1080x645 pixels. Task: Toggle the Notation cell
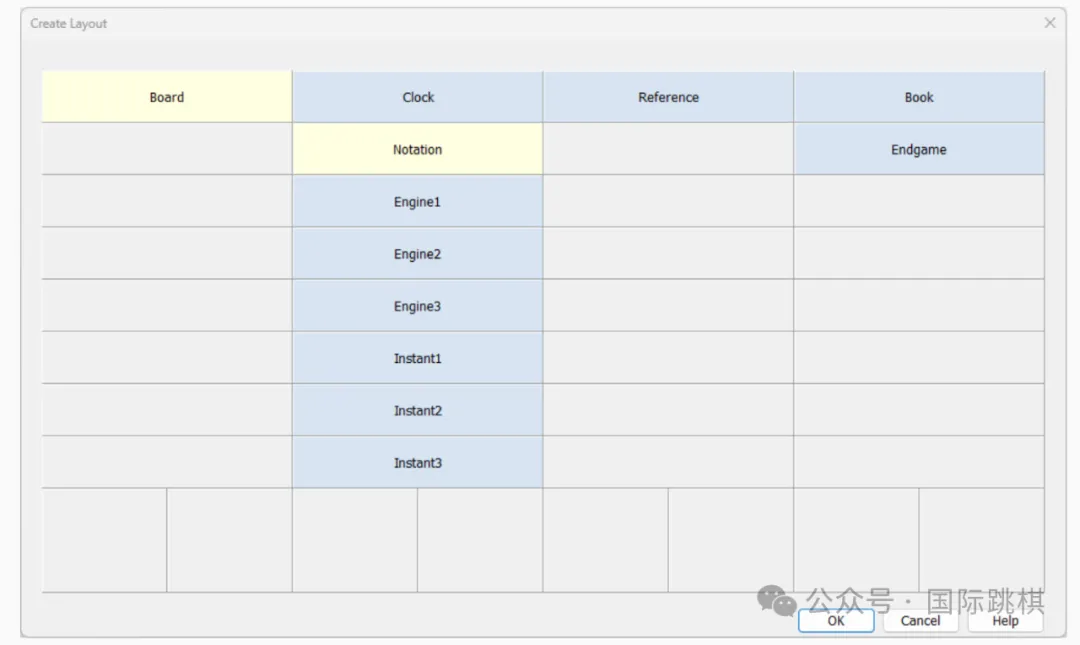(417, 150)
